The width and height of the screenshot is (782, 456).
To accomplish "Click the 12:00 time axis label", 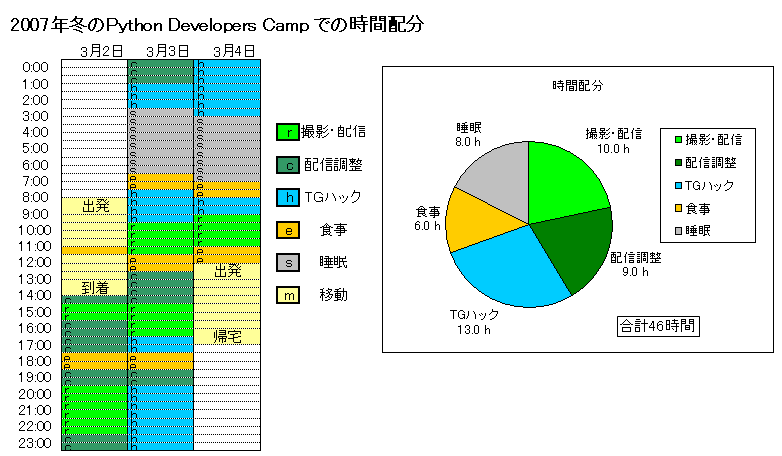I will tap(35, 262).
